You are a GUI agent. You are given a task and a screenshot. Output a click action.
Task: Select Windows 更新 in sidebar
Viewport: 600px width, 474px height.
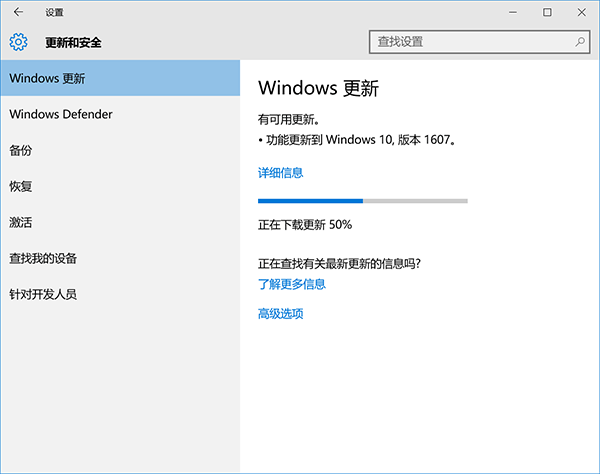pyautogui.click(x=120, y=78)
